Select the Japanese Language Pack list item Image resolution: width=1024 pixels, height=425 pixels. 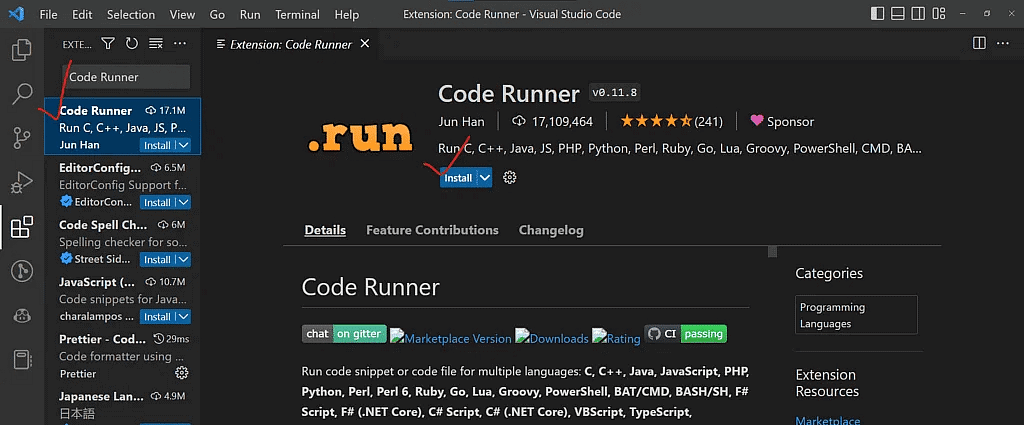click(123, 405)
